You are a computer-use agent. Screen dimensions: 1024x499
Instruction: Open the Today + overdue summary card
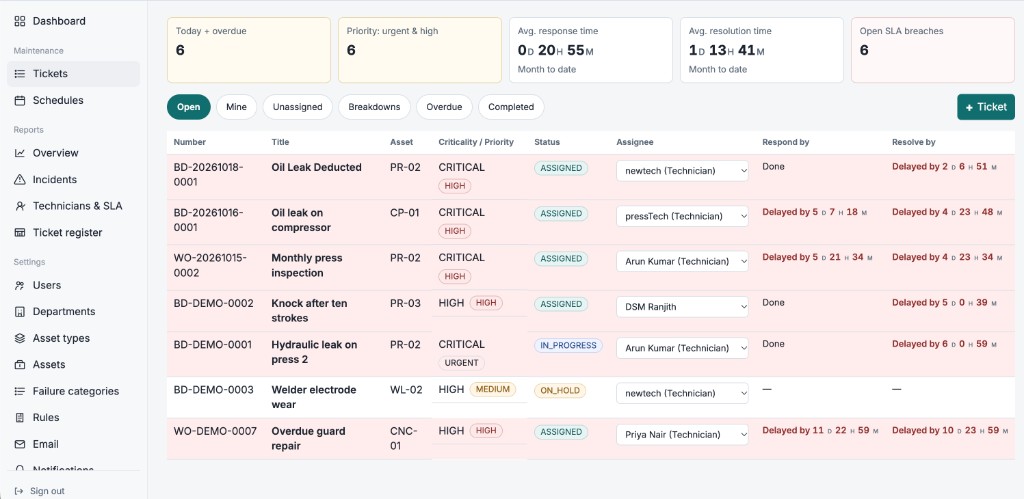tap(249, 50)
